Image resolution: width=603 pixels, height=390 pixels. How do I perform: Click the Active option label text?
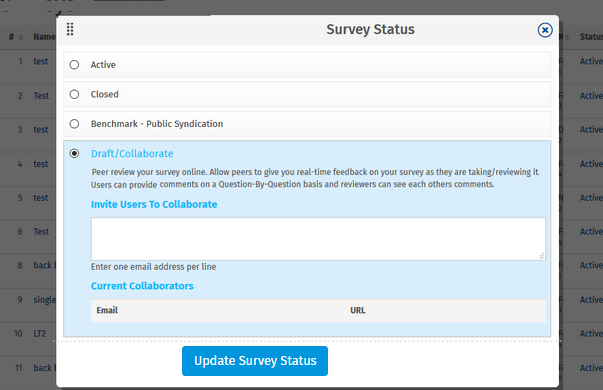(103, 65)
